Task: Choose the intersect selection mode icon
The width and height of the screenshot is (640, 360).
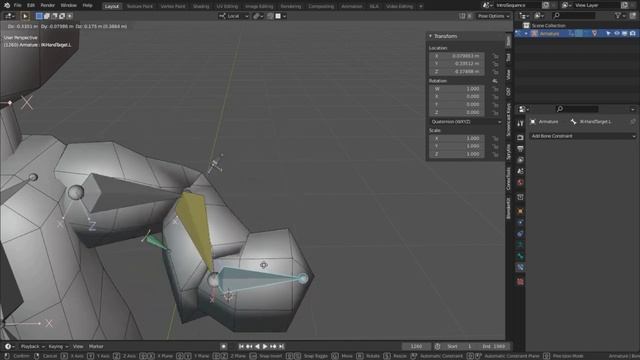Action: click(70, 16)
